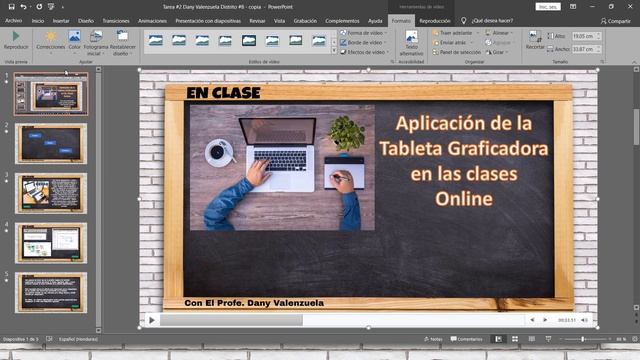The height and width of the screenshot is (360, 640).
Task: Switch to Normal view in status bar
Action: (x=498, y=339)
